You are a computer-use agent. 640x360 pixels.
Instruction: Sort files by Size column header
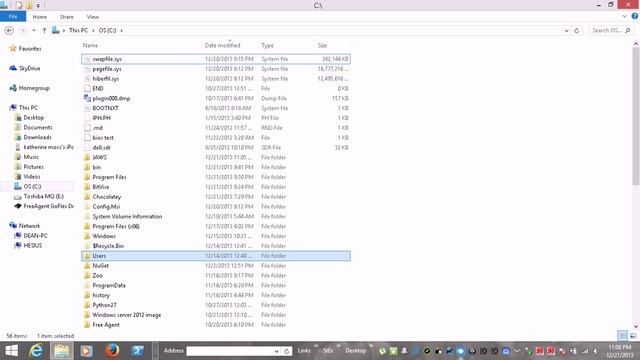(x=322, y=45)
